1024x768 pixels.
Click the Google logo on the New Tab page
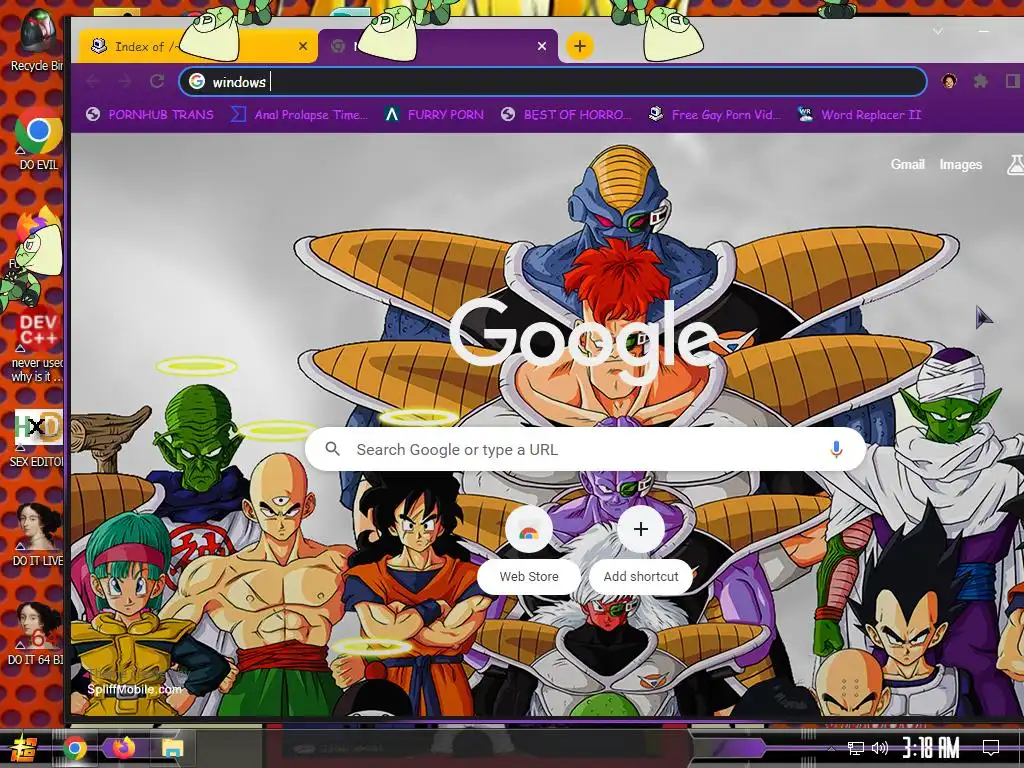tap(583, 340)
